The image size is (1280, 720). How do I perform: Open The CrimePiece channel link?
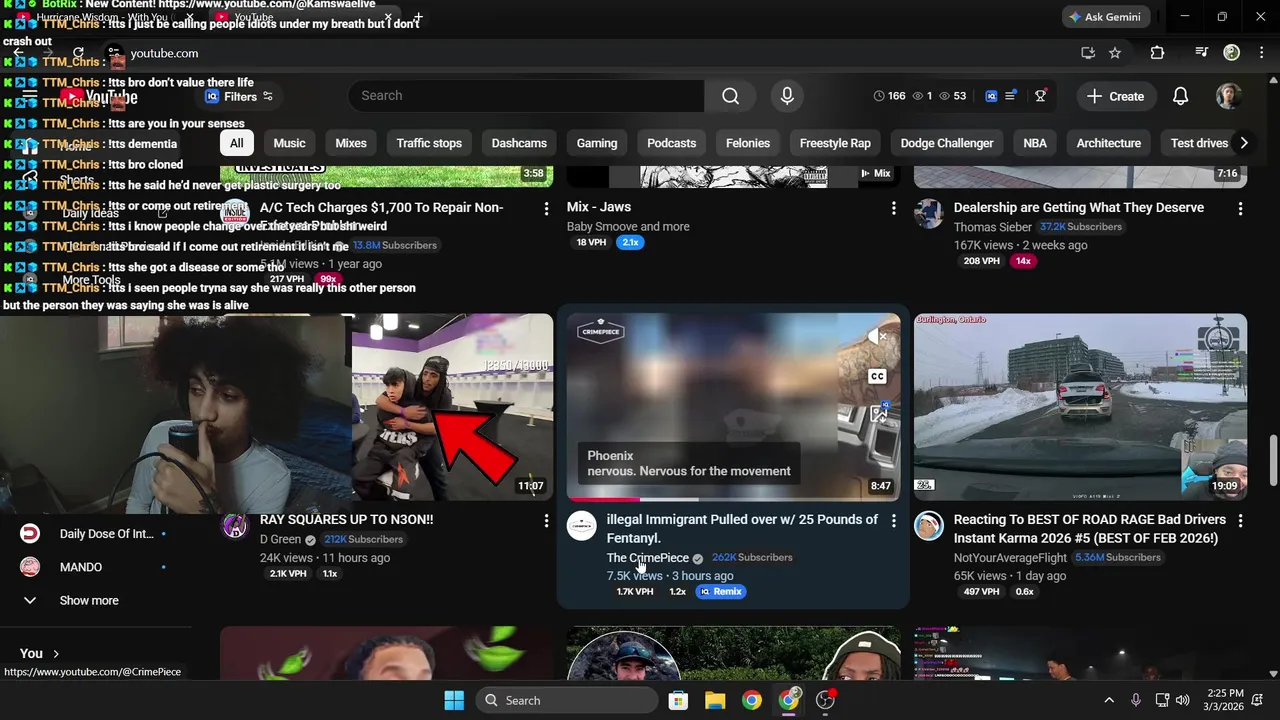click(648, 558)
